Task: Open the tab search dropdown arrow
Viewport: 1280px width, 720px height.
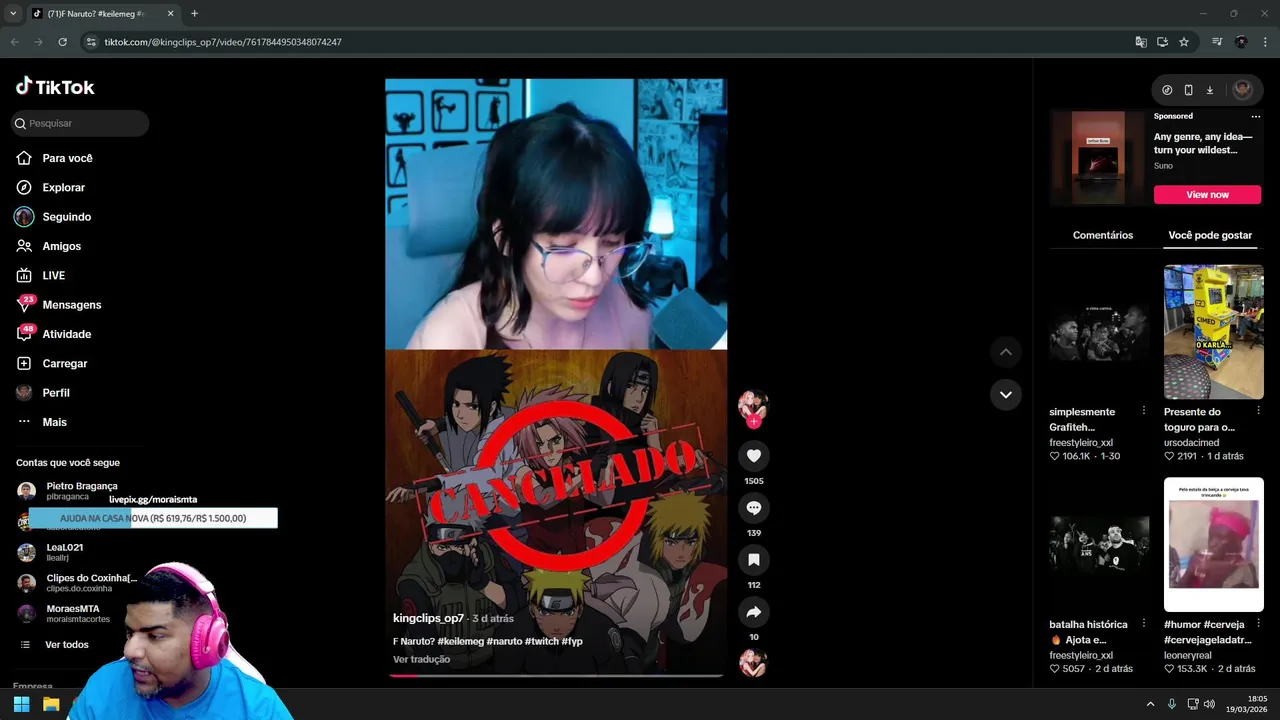Action: coord(13,13)
